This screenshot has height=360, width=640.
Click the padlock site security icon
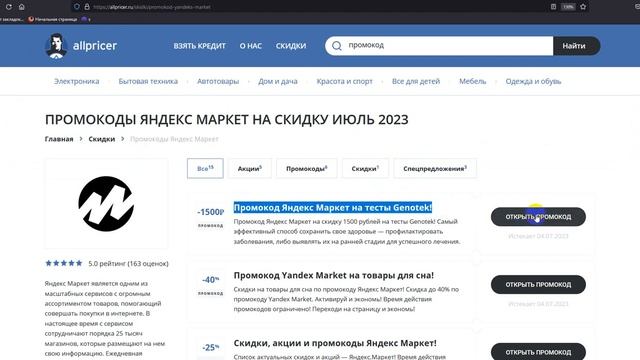[x=87, y=7]
